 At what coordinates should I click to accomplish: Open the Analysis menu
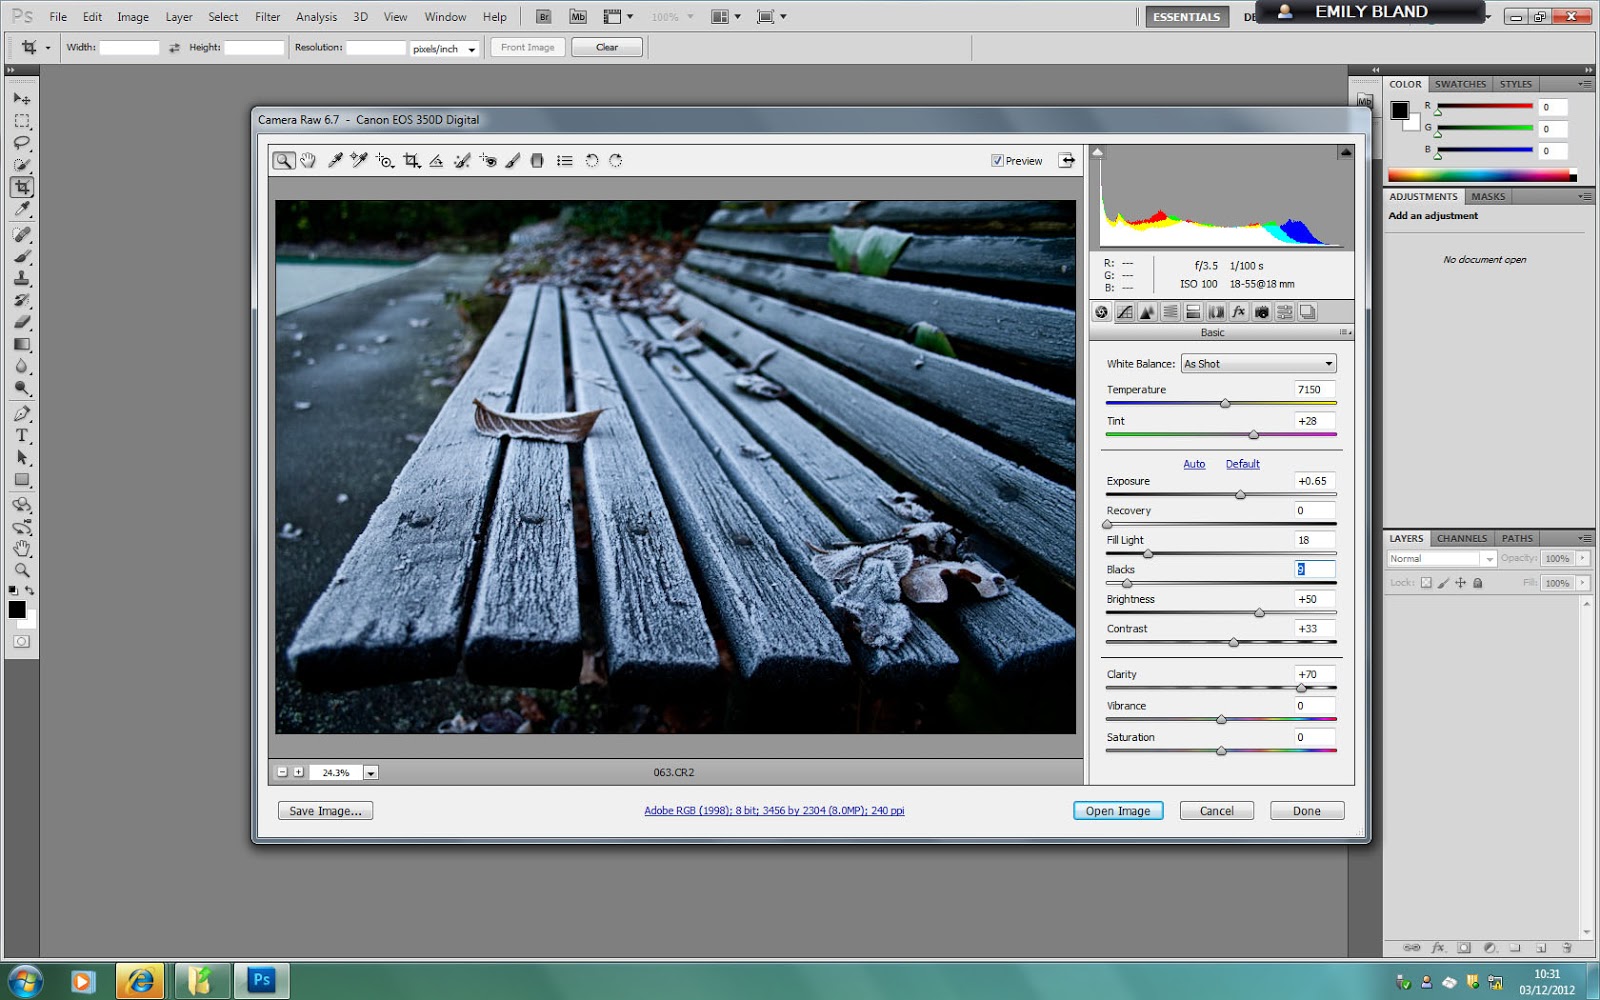click(x=316, y=17)
